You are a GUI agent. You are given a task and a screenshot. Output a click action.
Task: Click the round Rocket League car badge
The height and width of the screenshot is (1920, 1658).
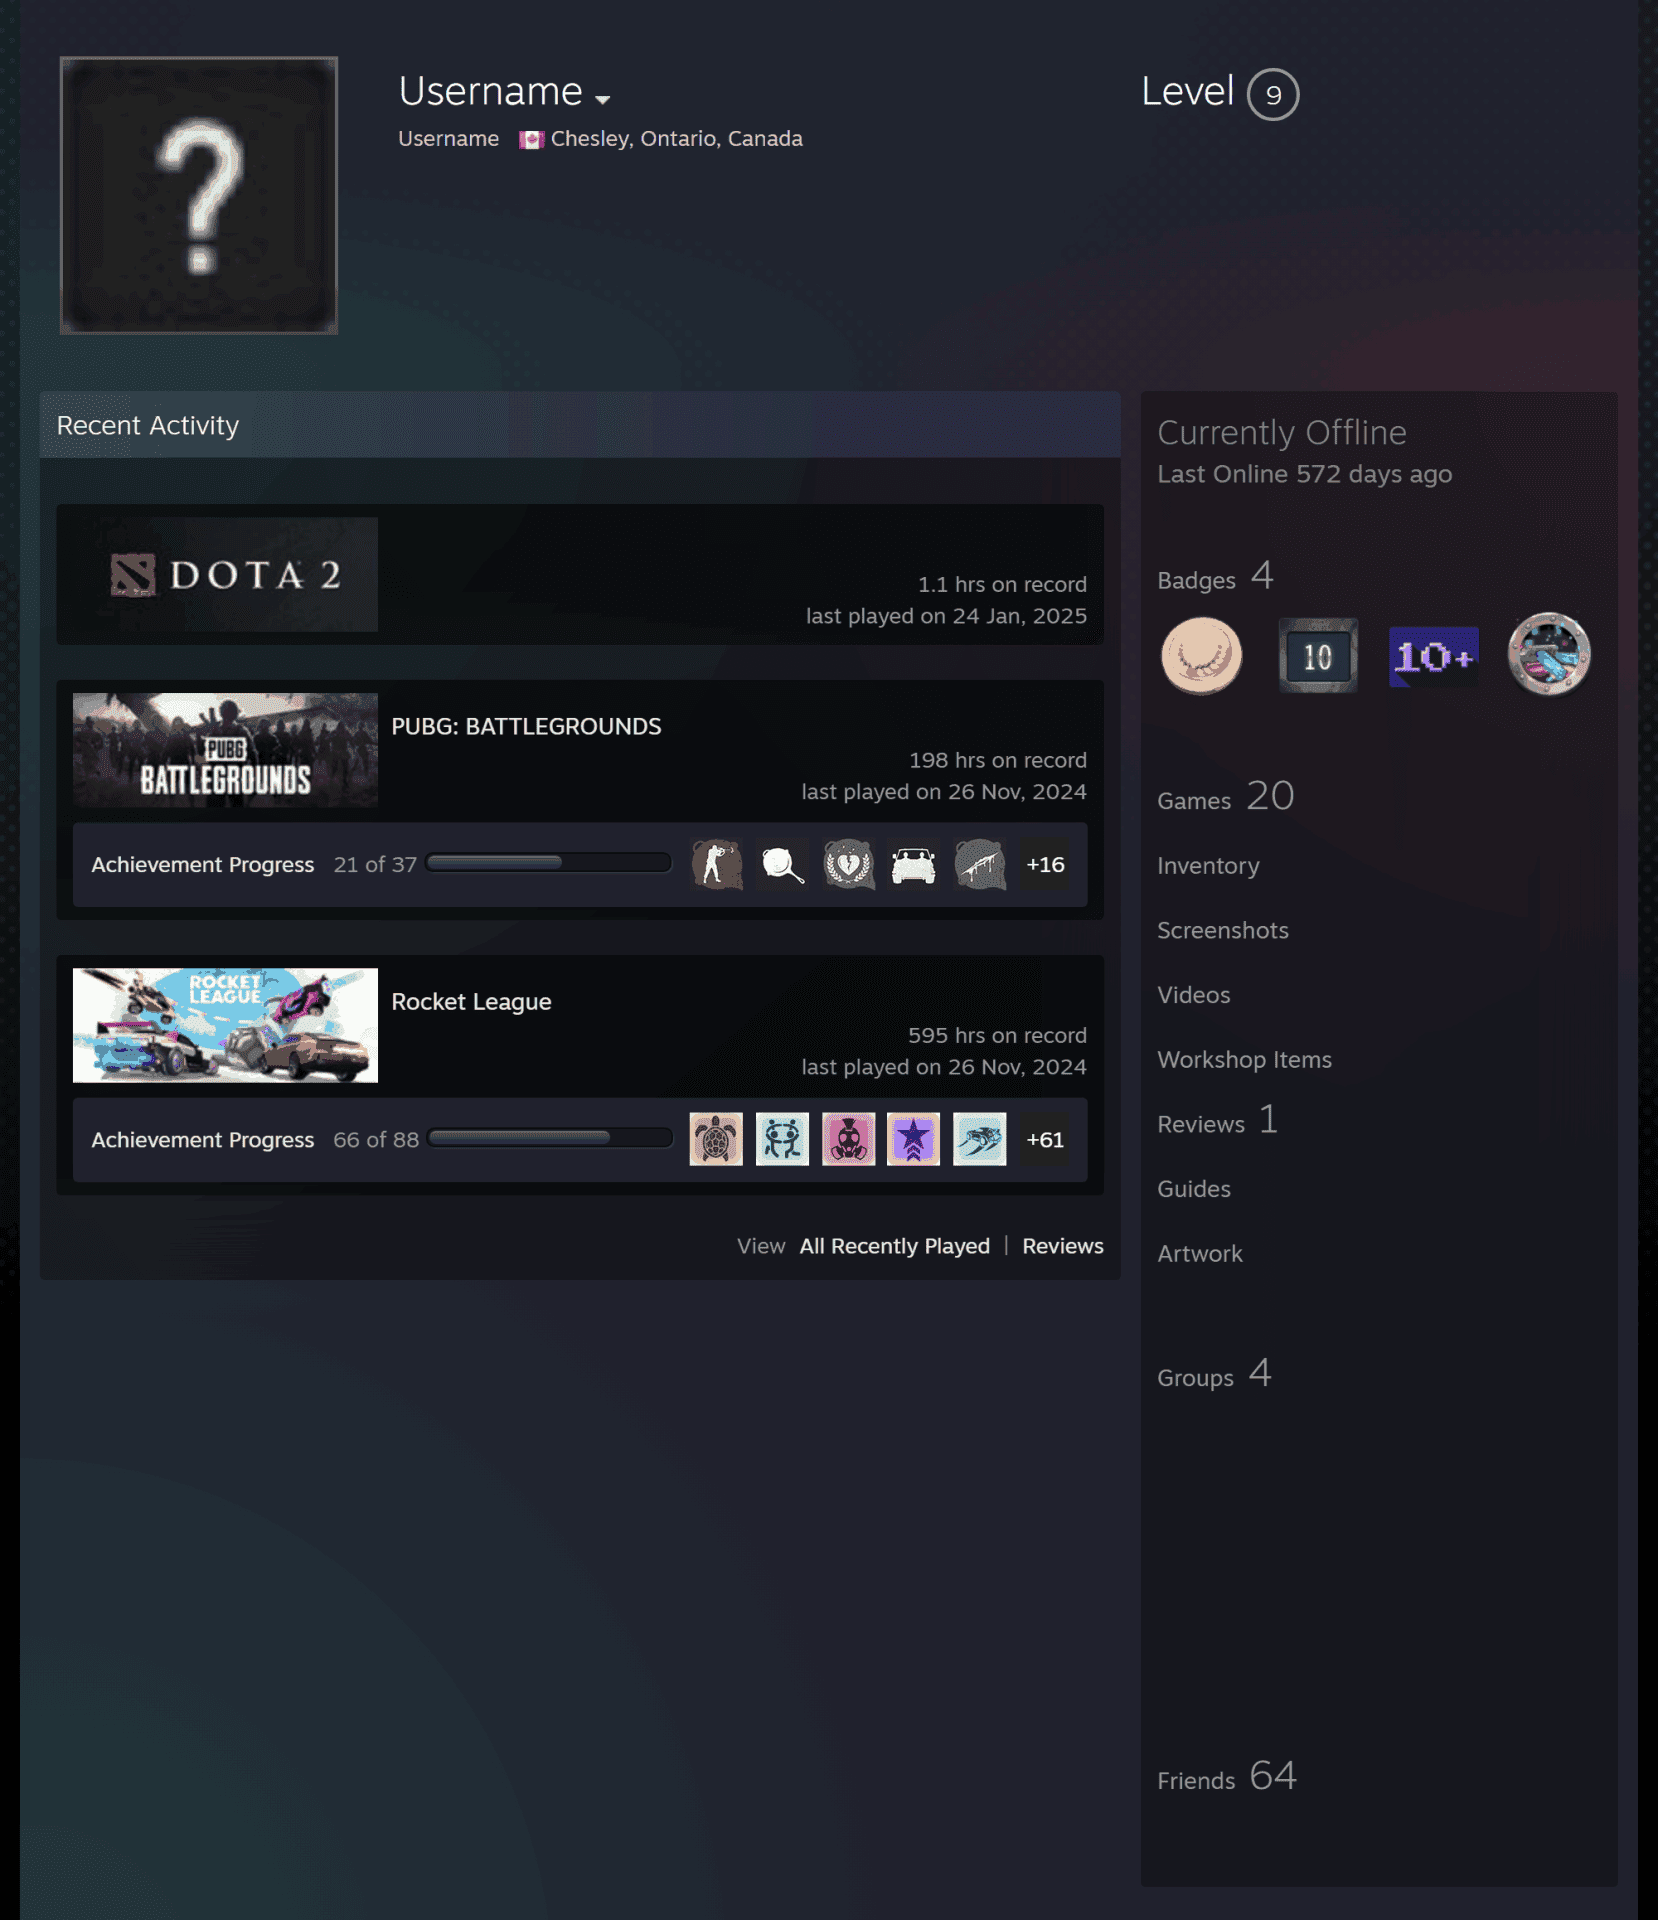(1549, 655)
